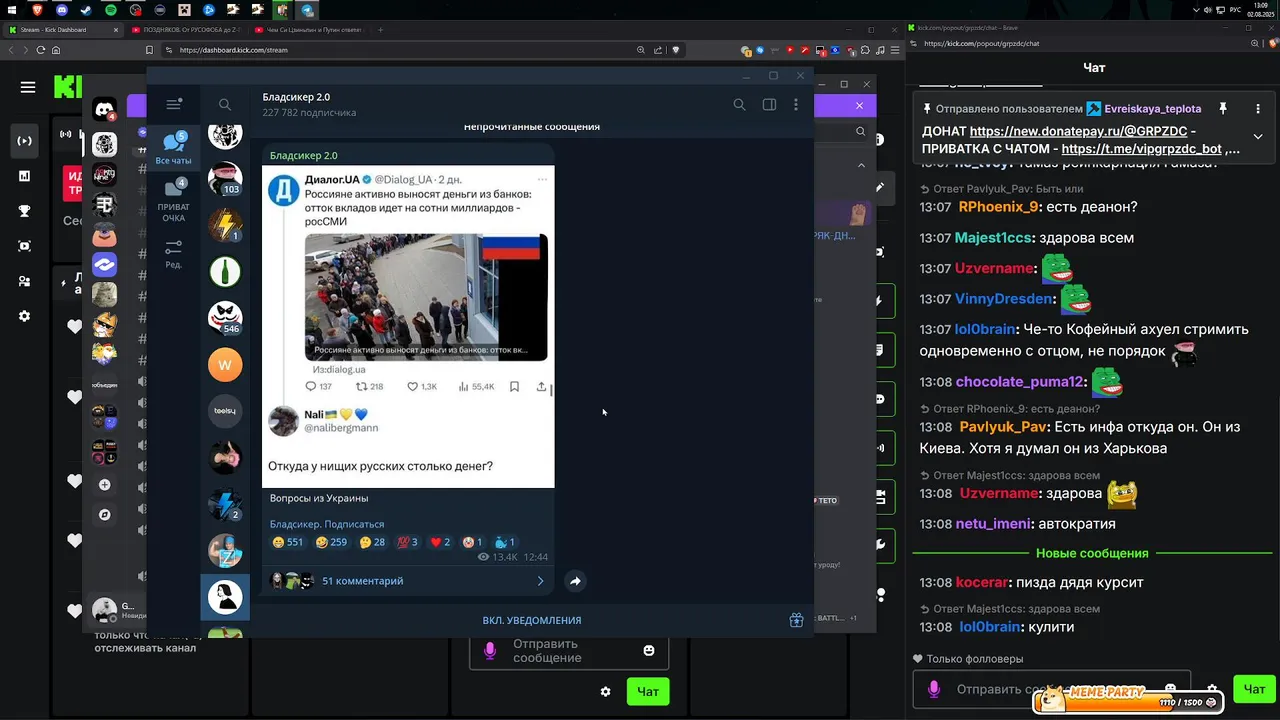
Task: Open dashboard chat settings gear icon
Action: [x=605, y=691]
